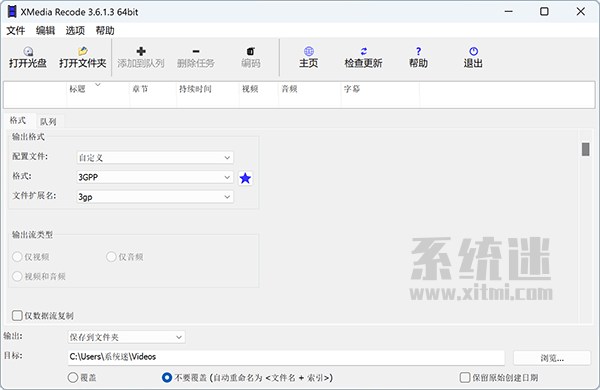Click the 添加到队列 plus icon
The width and height of the screenshot is (600, 390).
(141, 51)
